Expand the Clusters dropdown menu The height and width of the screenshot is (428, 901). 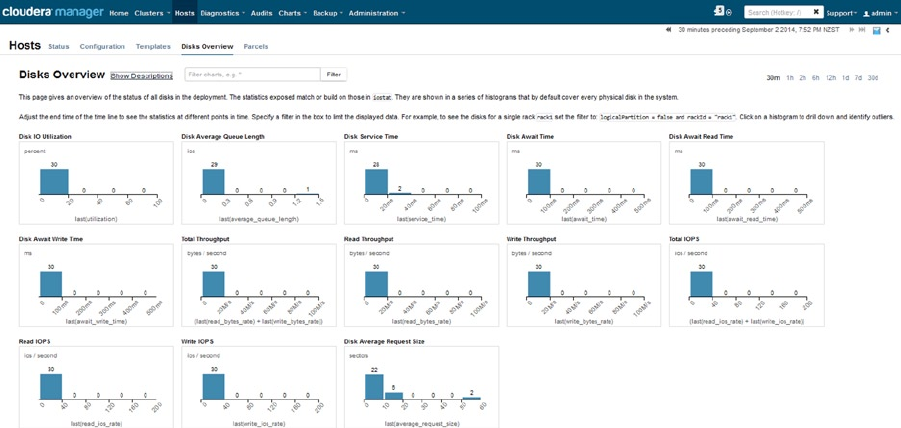(x=152, y=13)
